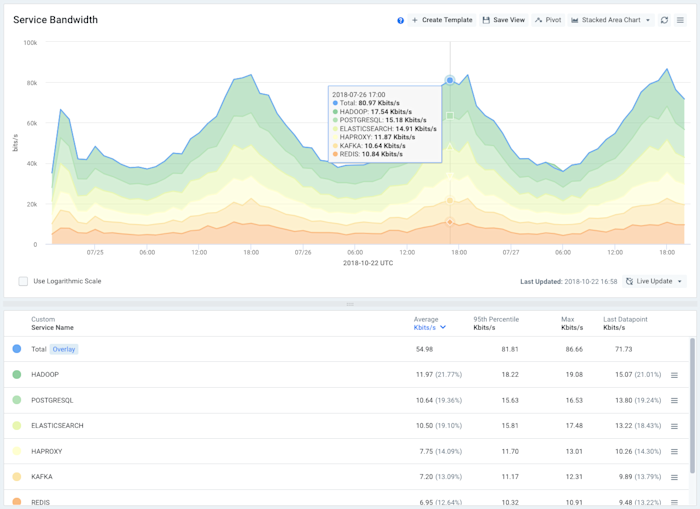Open the hamburger menu in the chart toolbar
Viewport: 700px width, 509px height.
[x=680, y=20]
